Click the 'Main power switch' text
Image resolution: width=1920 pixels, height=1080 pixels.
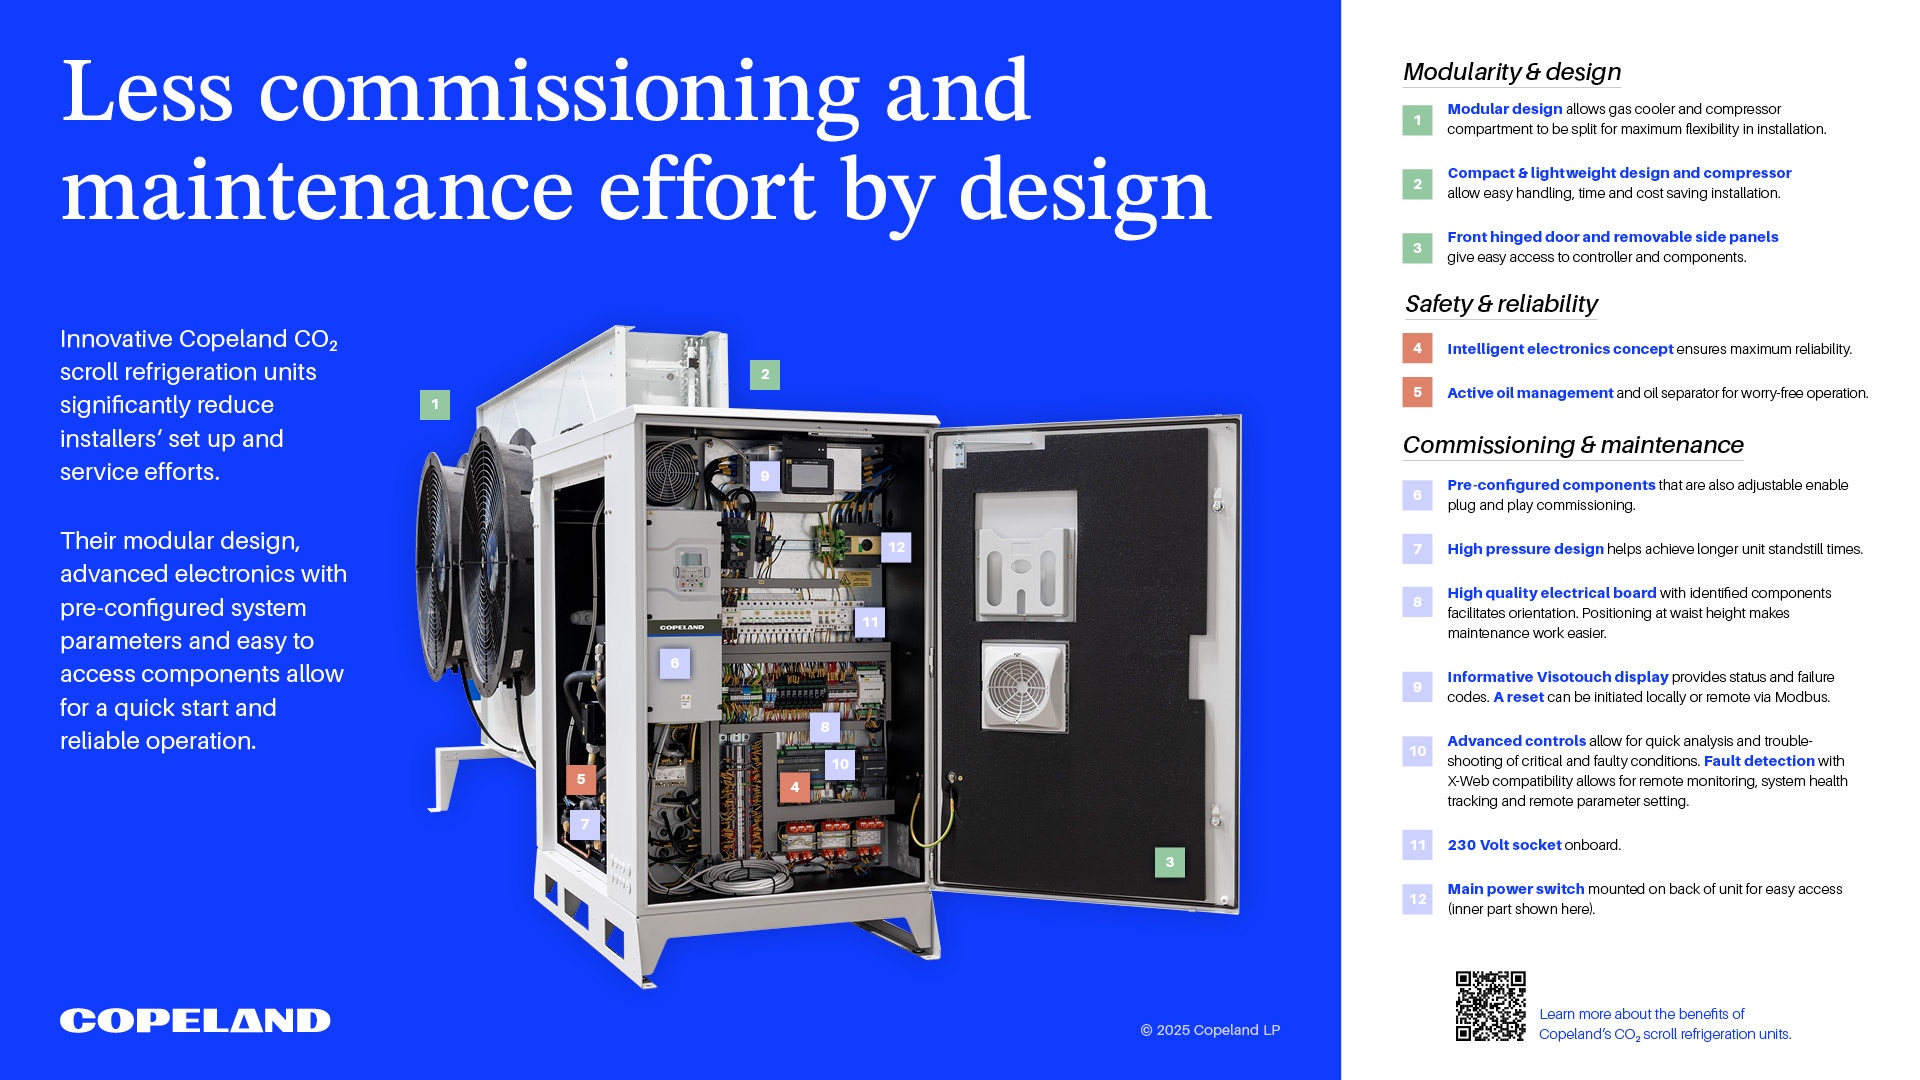tap(1515, 889)
